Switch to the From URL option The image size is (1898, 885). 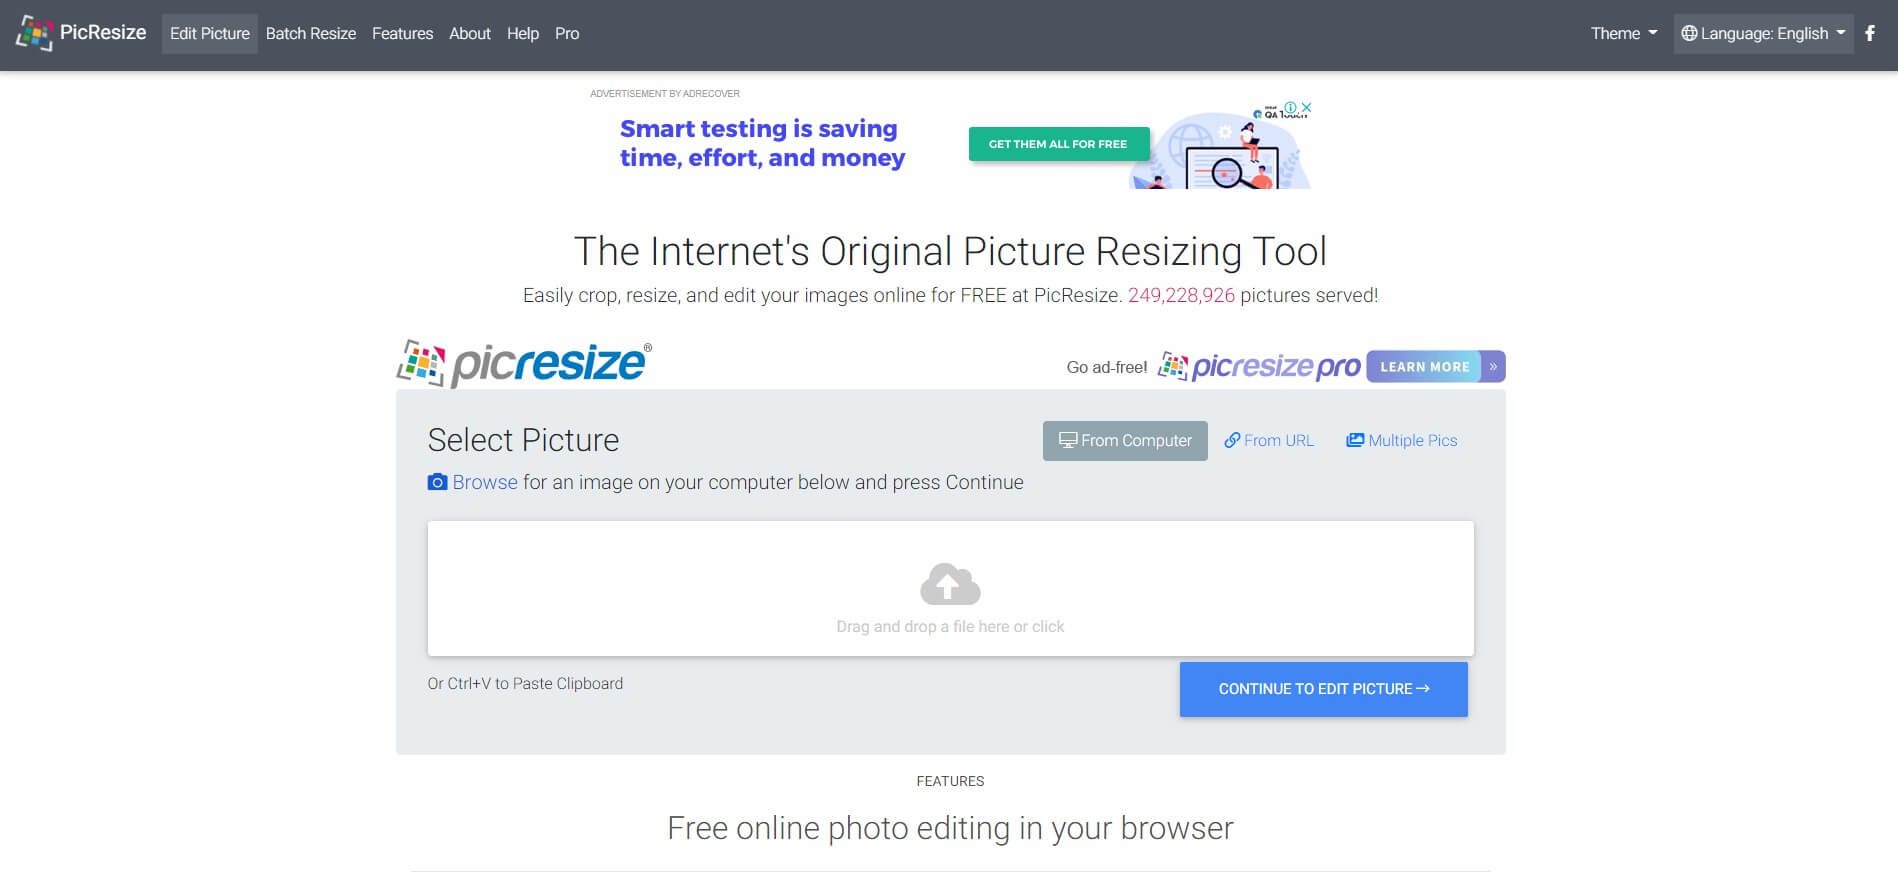click(1269, 441)
